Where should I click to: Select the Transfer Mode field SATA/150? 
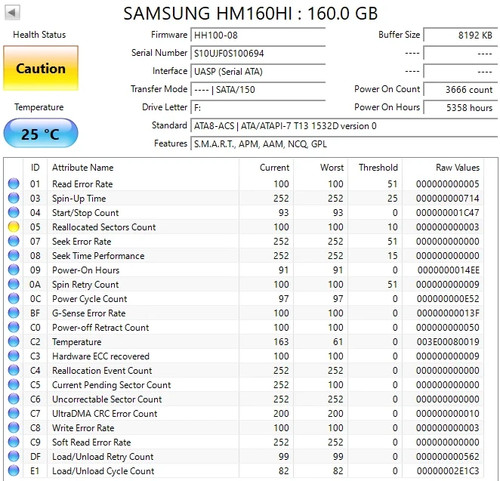(x=258, y=89)
